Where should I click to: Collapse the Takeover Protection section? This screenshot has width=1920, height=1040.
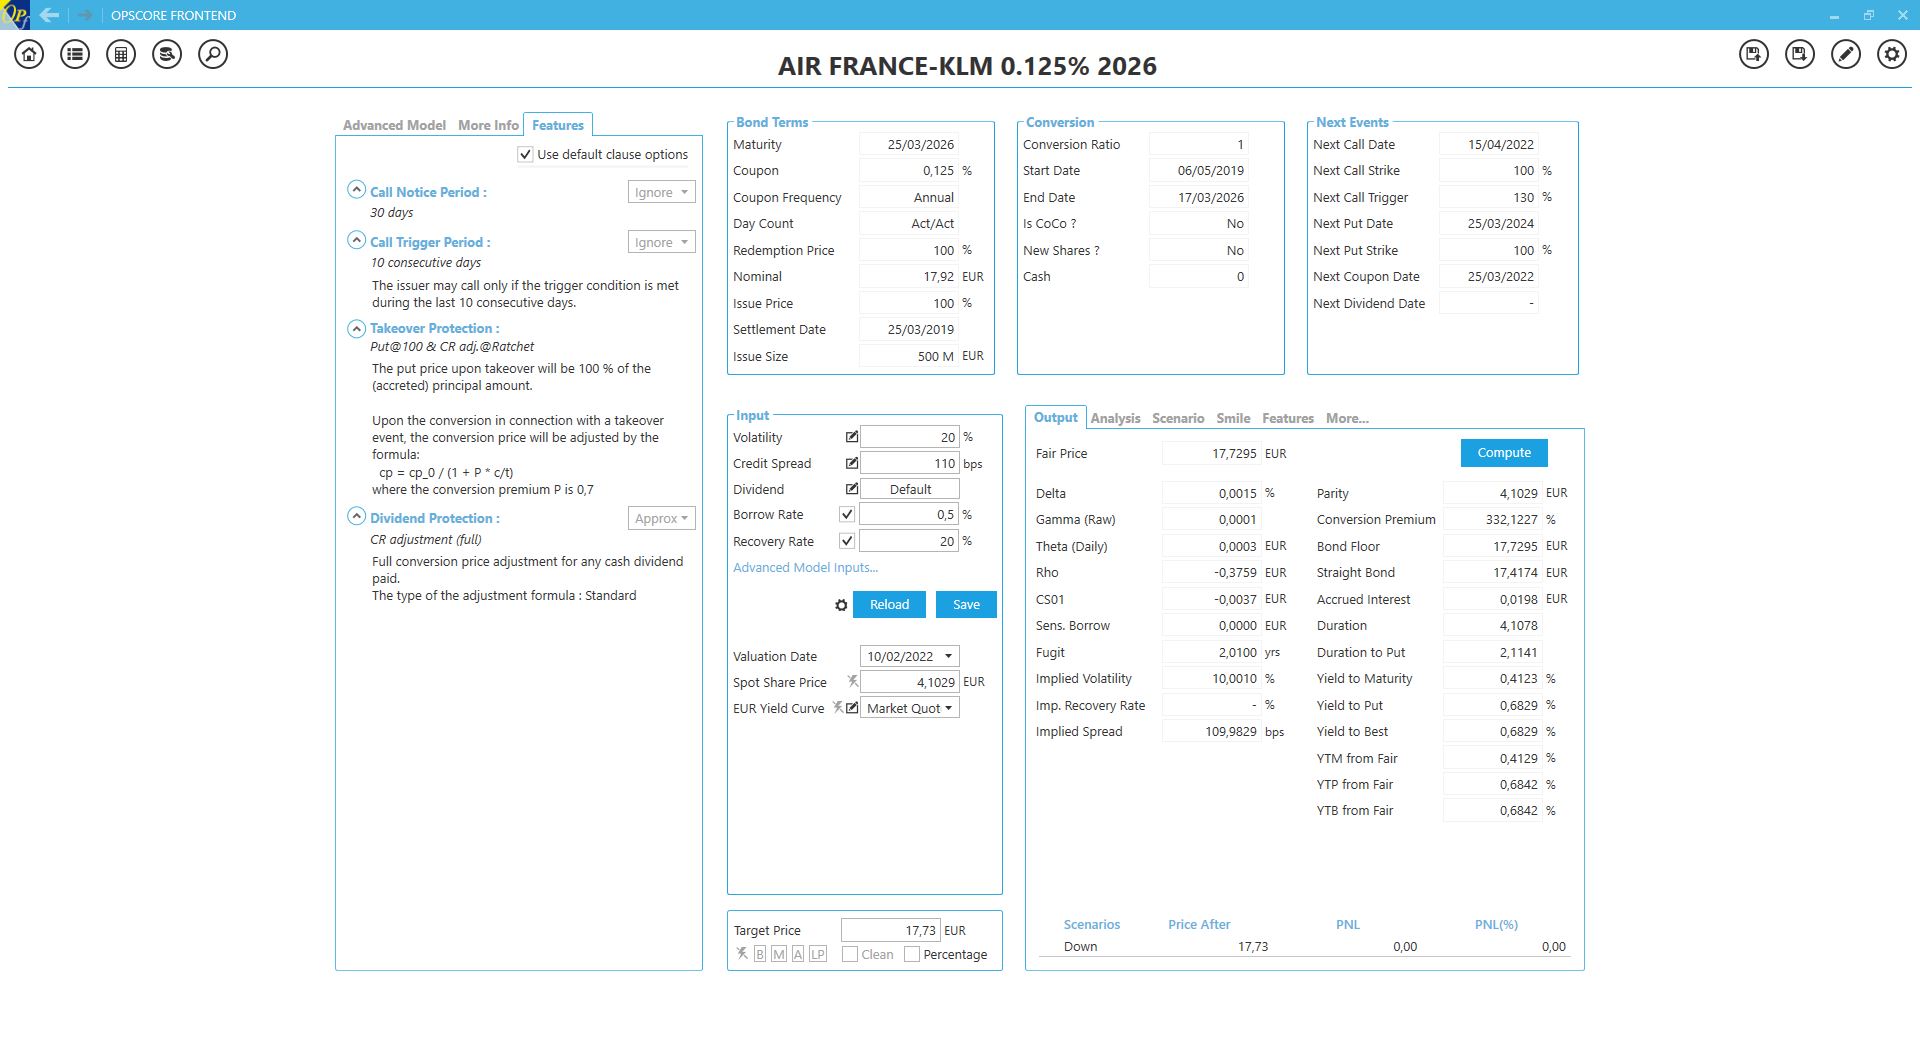coord(356,328)
